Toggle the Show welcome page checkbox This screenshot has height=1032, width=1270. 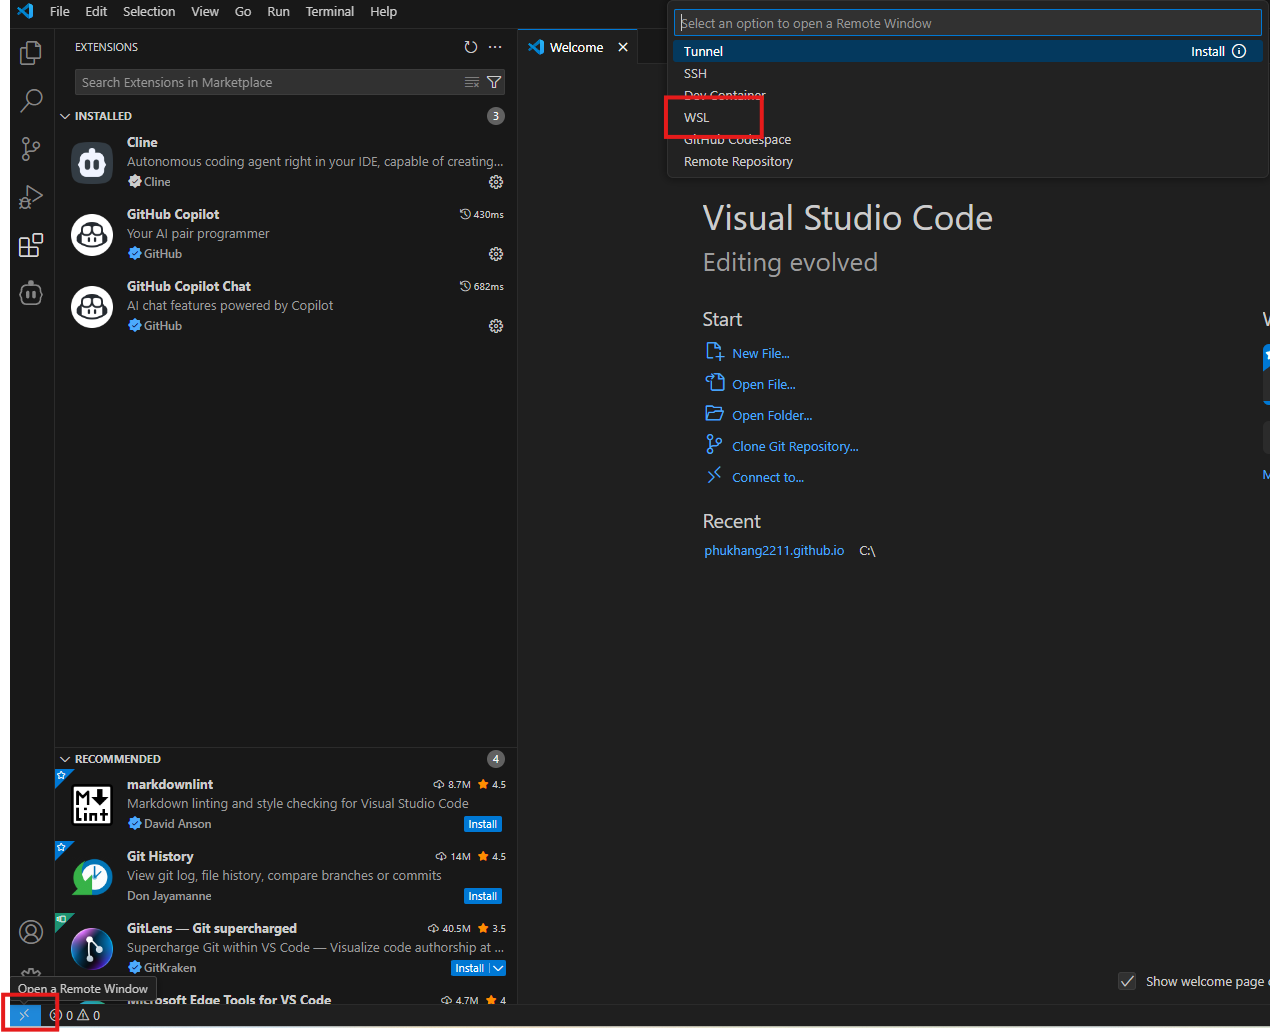pyautogui.click(x=1127, y=981)
